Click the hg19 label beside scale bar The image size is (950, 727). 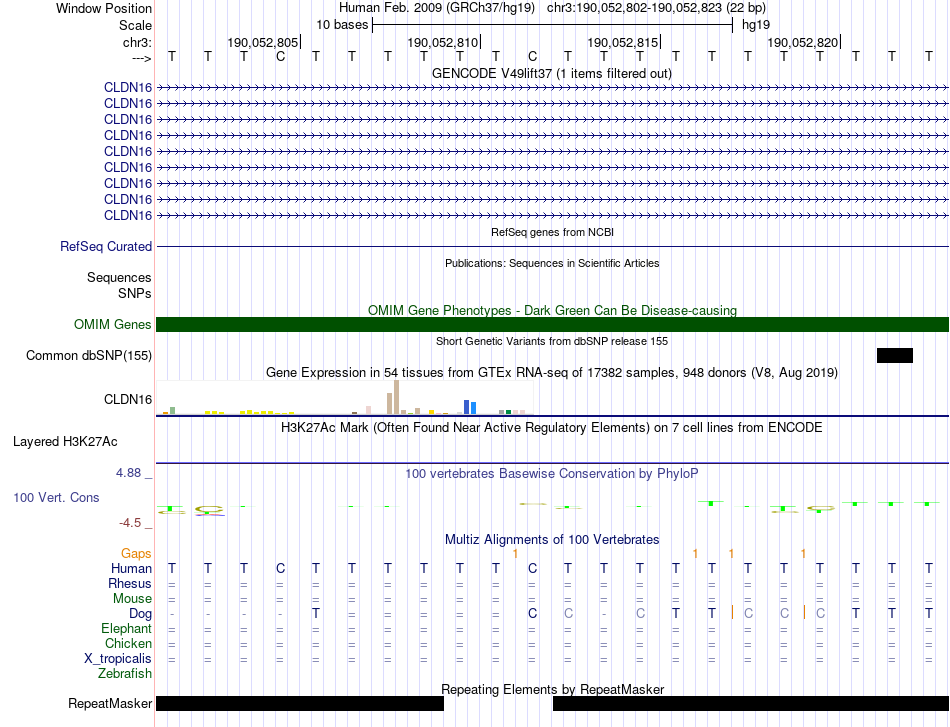756,25
